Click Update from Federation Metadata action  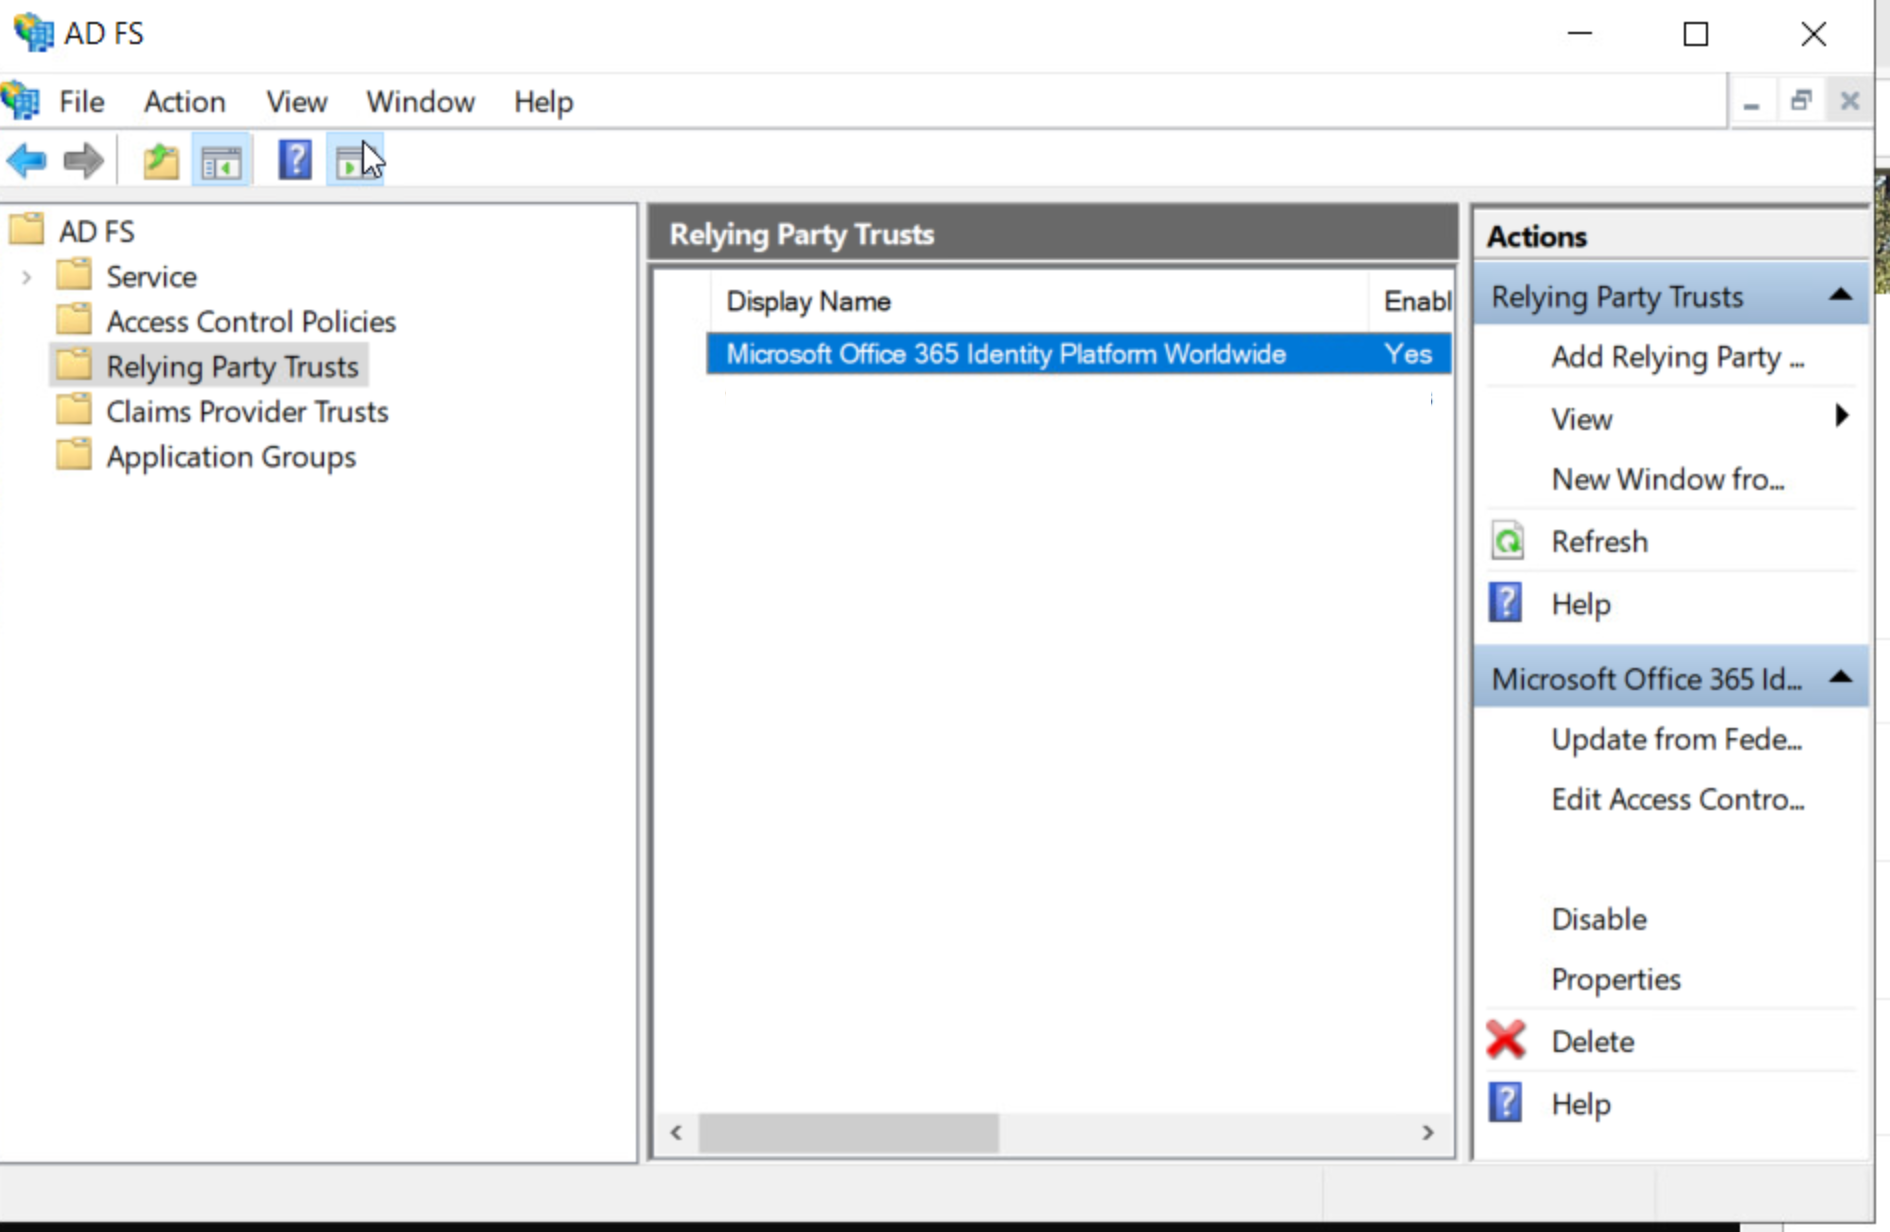(x=1676, y=739)
